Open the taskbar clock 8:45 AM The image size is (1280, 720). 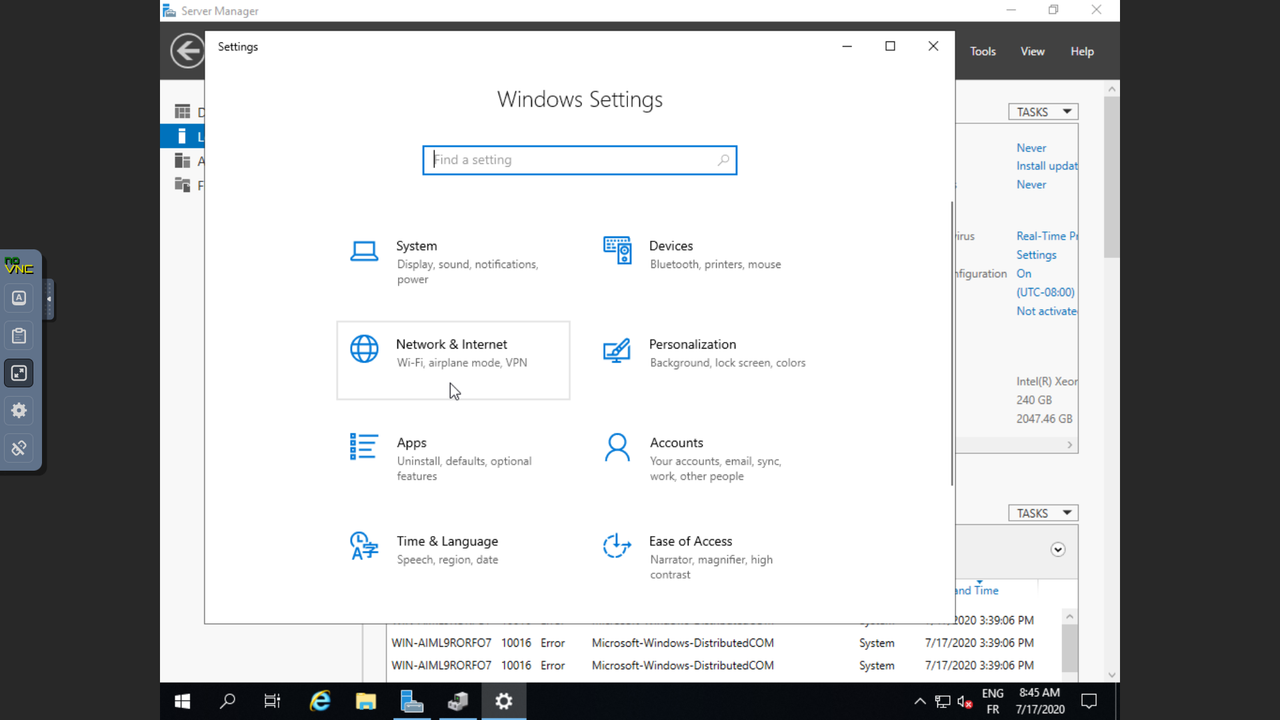tap(1040, 702)
